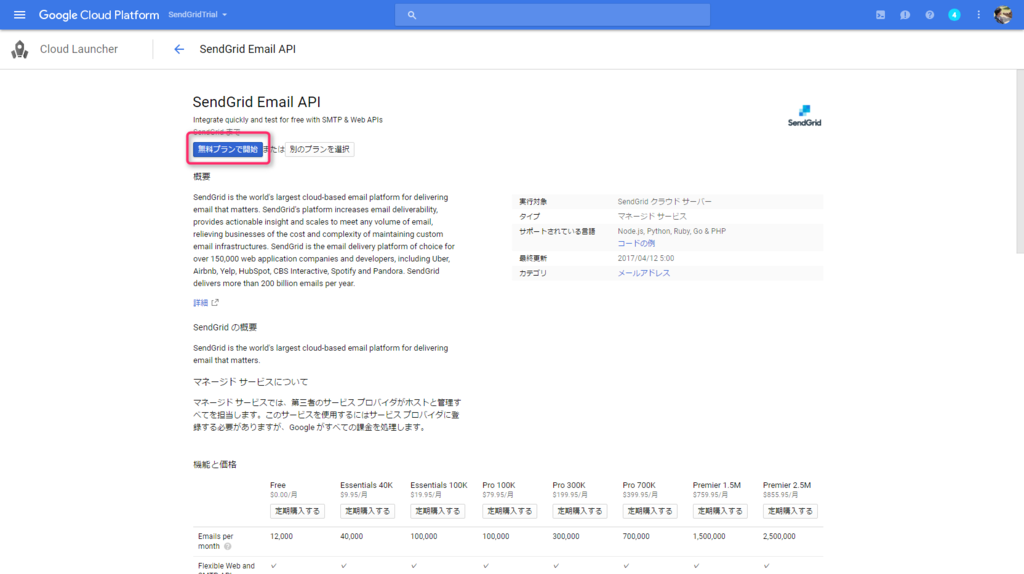Open the メールアドレス category link
The width and height of the screenshot is (1024, 574).
644,273
